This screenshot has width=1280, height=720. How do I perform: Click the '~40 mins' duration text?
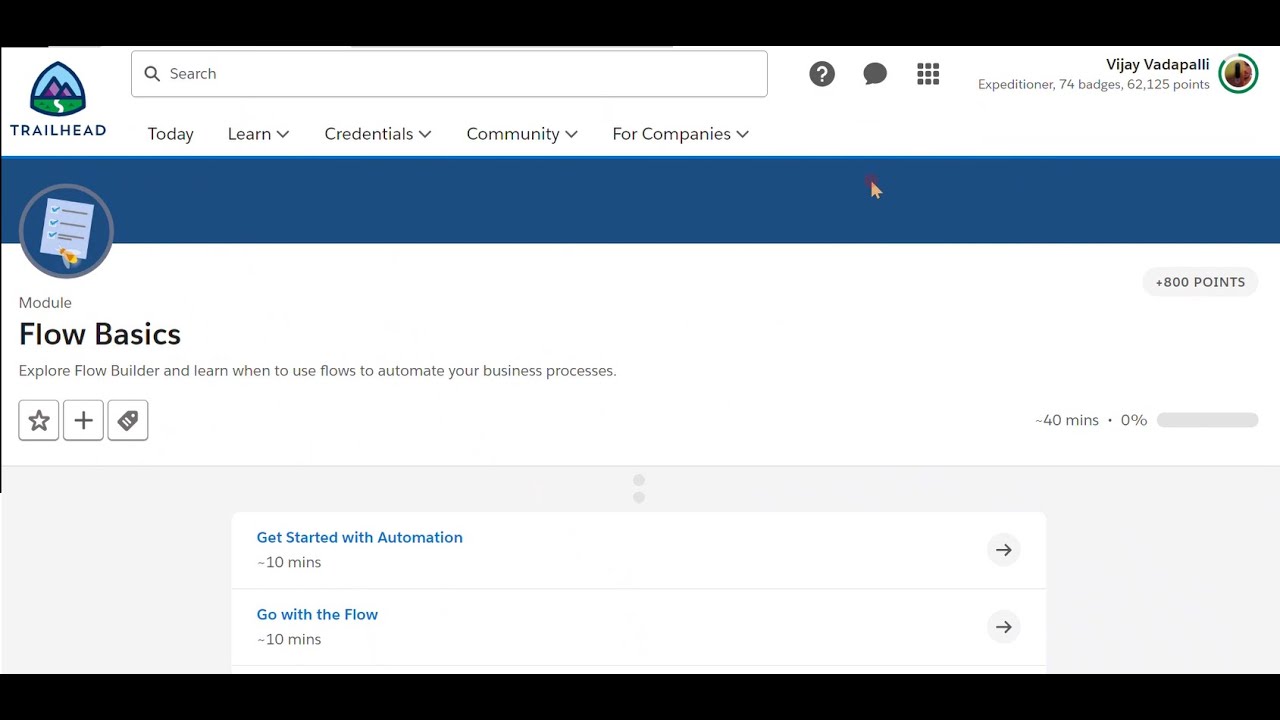coord(1067,421)
